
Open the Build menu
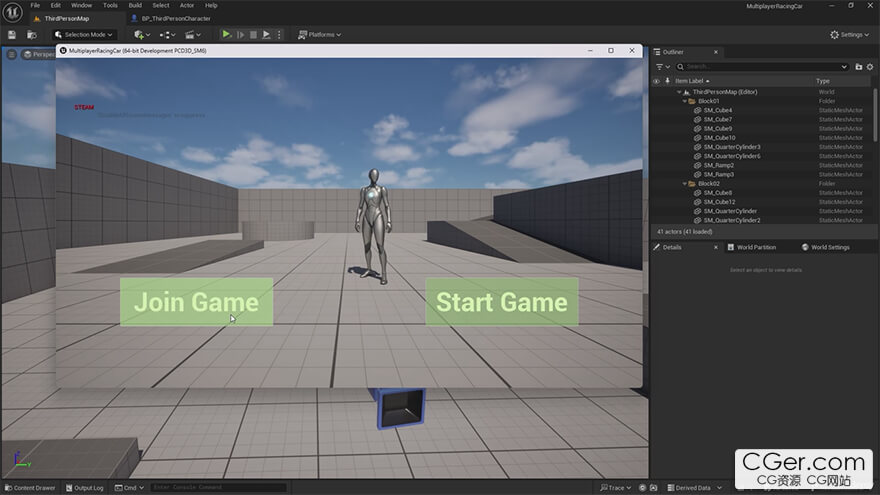pyautogui.click(x=135, y=6)
